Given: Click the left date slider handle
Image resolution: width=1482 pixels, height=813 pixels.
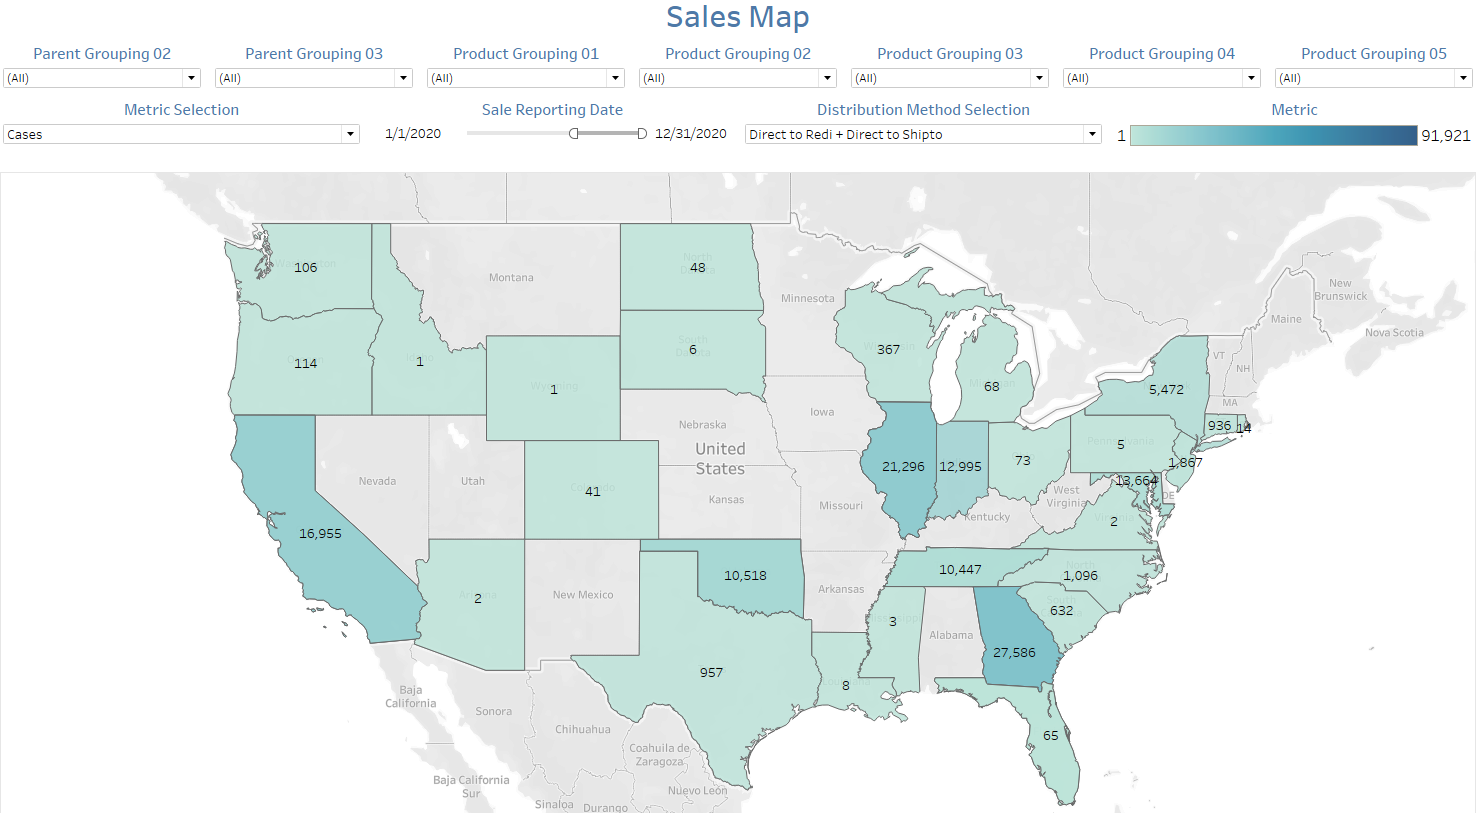Looking at the screenshot, I should coord(574,134).
